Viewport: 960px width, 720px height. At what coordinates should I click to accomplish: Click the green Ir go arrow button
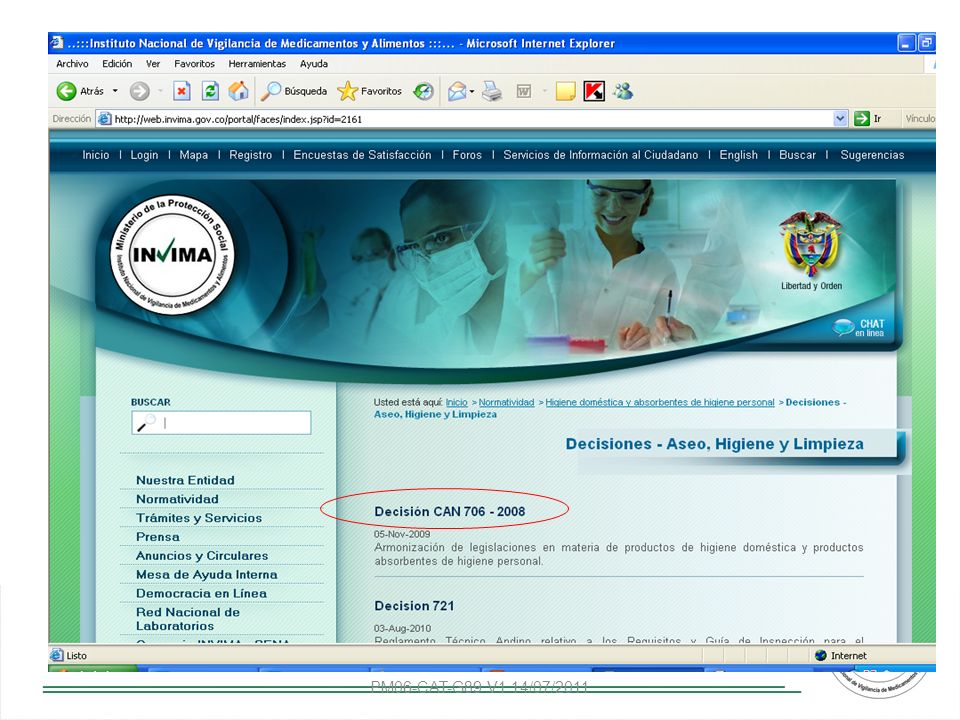pos(862,119)
